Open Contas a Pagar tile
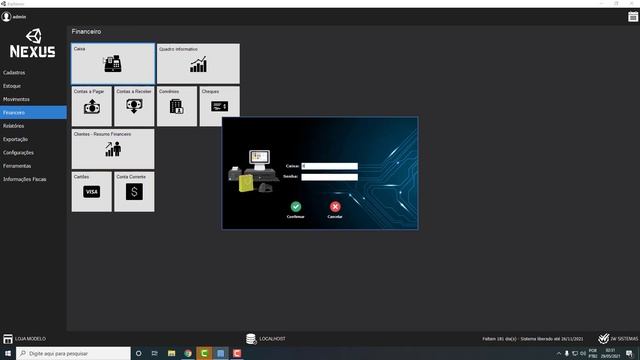The image size is (640, 360). (x=92, y=106)
